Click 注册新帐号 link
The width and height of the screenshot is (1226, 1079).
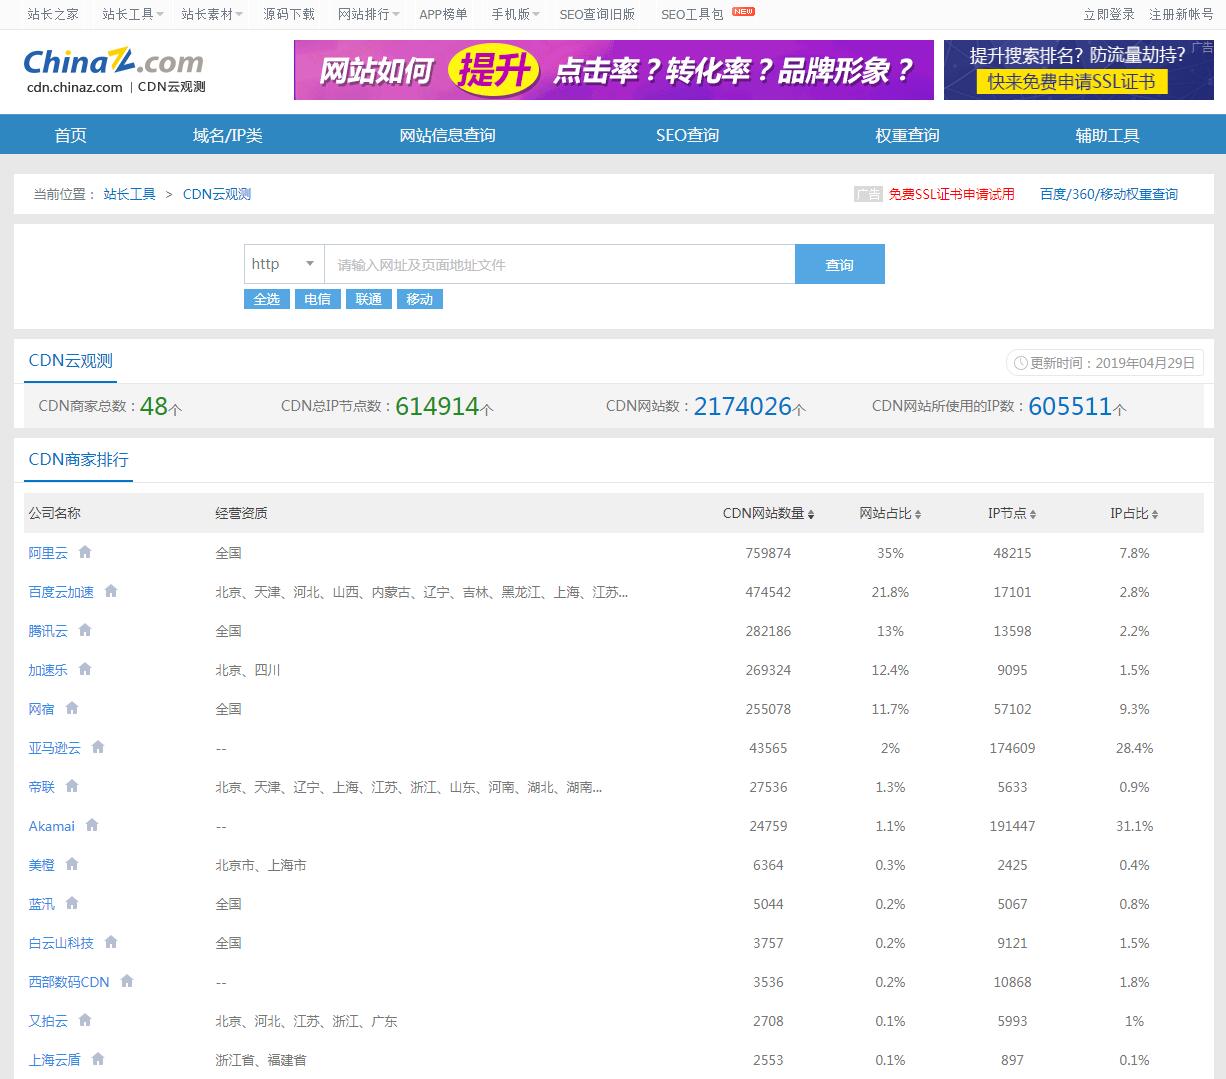tap(1181, 14)
